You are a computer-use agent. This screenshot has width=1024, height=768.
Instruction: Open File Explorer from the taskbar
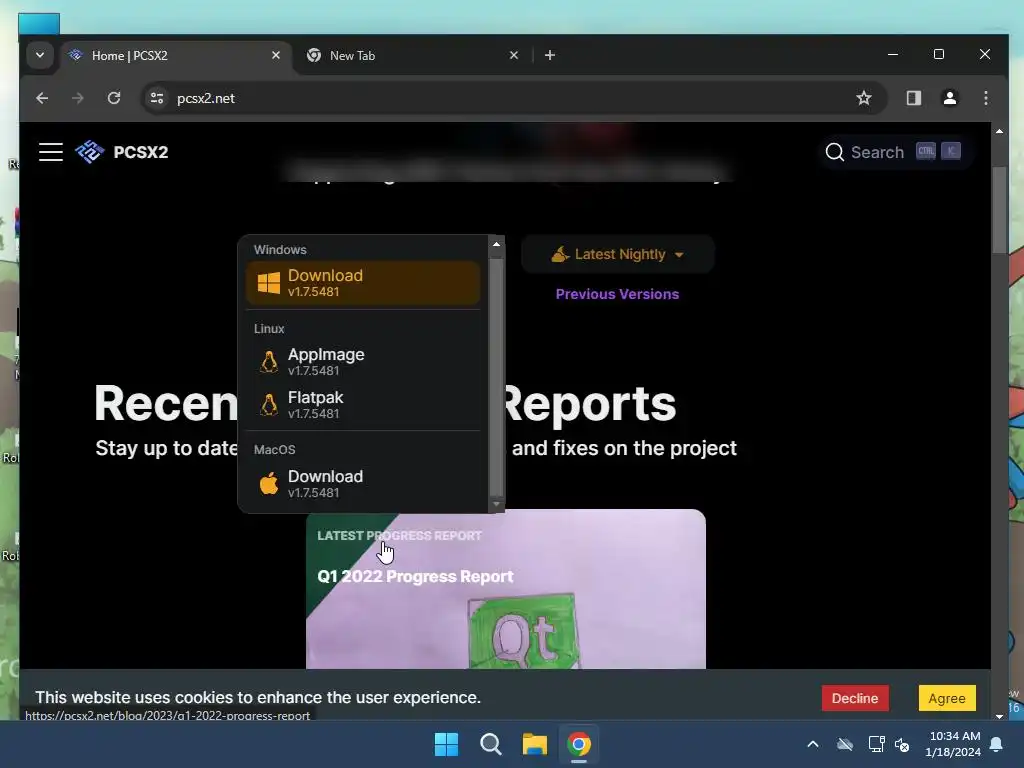click(x=535, y=744)
